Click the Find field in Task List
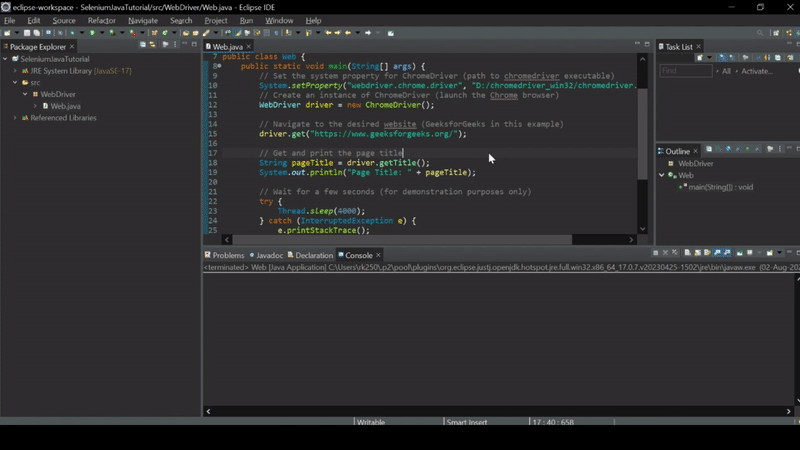This screenshot has width=800, height=450. pos(684,71)
